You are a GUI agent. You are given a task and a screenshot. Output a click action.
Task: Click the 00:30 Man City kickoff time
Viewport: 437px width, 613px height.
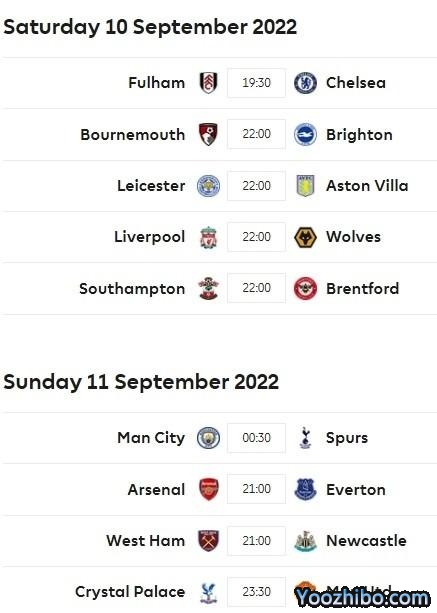tap(256, 438)
